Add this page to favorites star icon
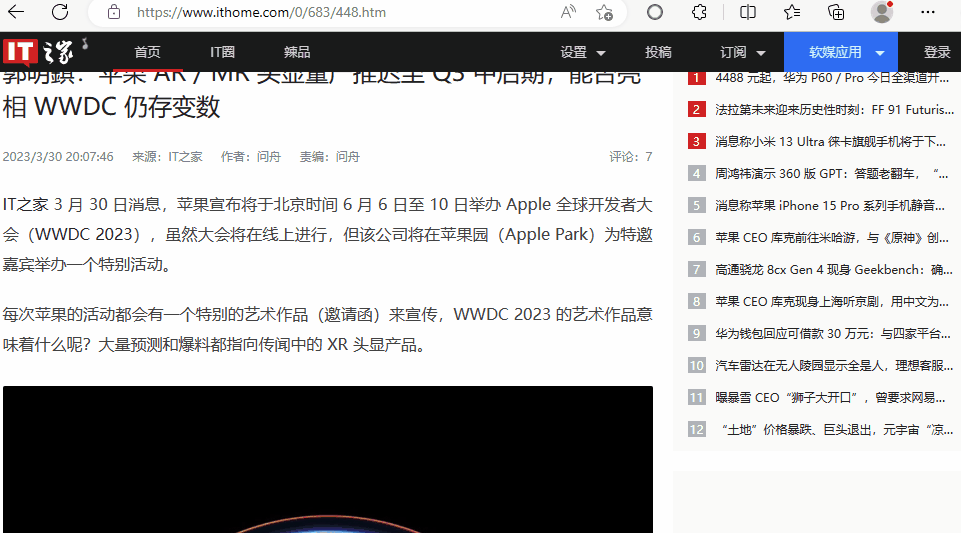The height and width of the screenshot is (533, 961). pos(604,12)
